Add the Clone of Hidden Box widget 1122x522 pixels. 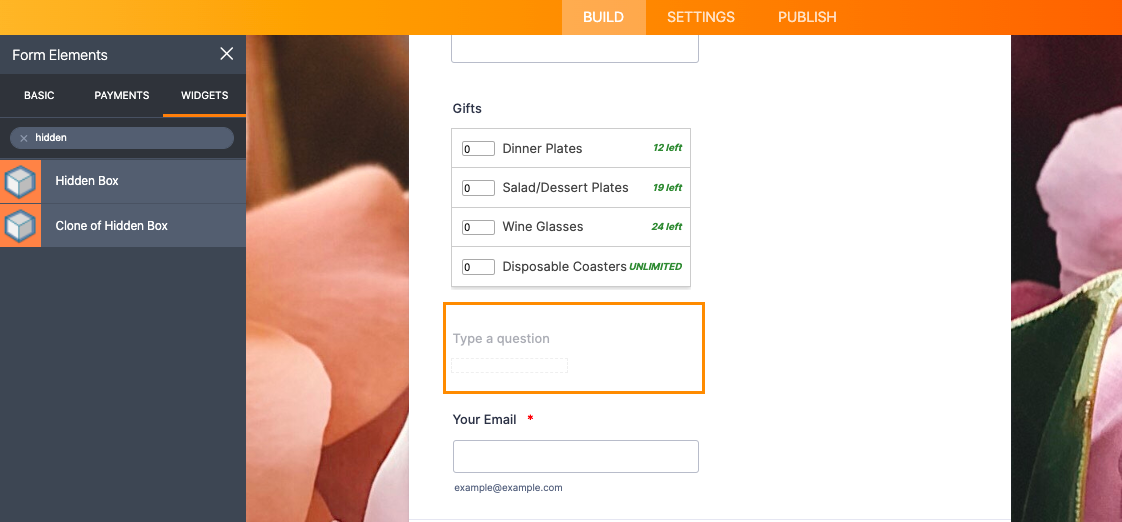pyautogui.click(x=112, y=226)
